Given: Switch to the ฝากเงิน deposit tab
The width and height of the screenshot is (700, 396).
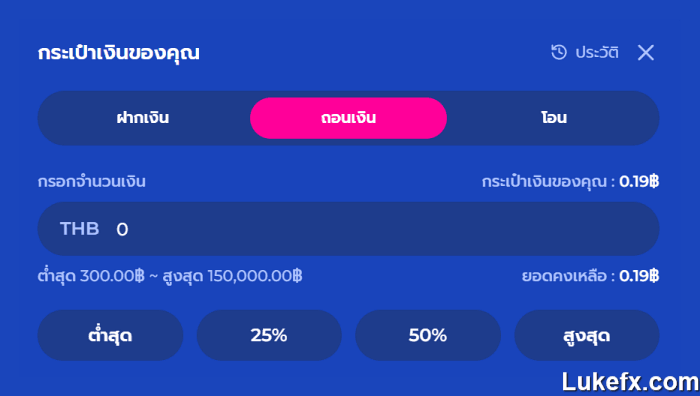Looking at the screenshot, I should click(143, 118).
